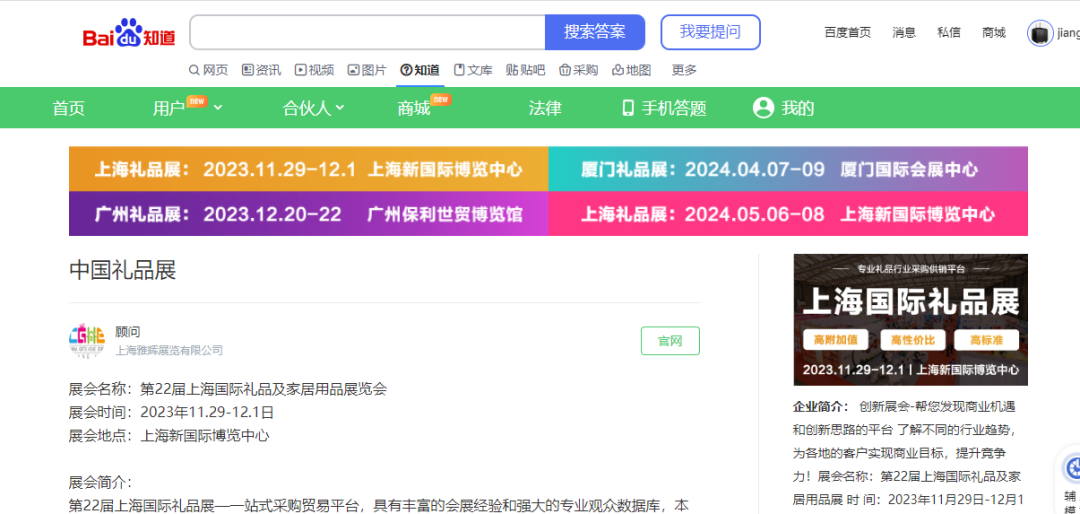Open 广州礼品展 2023.12.20-22 purple banner

pyautogui.click(x=309, y=214)
